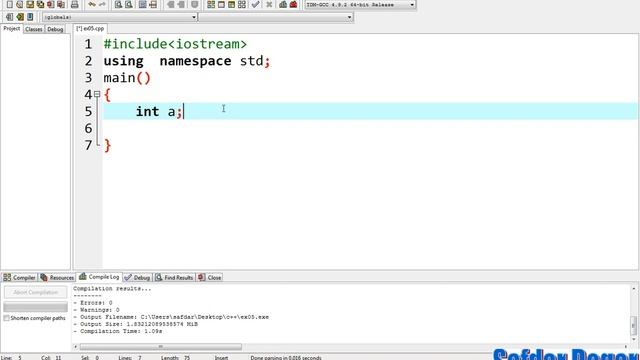Click the Abort Compilation button
640x360 pixels.
(x=36, y=292)
